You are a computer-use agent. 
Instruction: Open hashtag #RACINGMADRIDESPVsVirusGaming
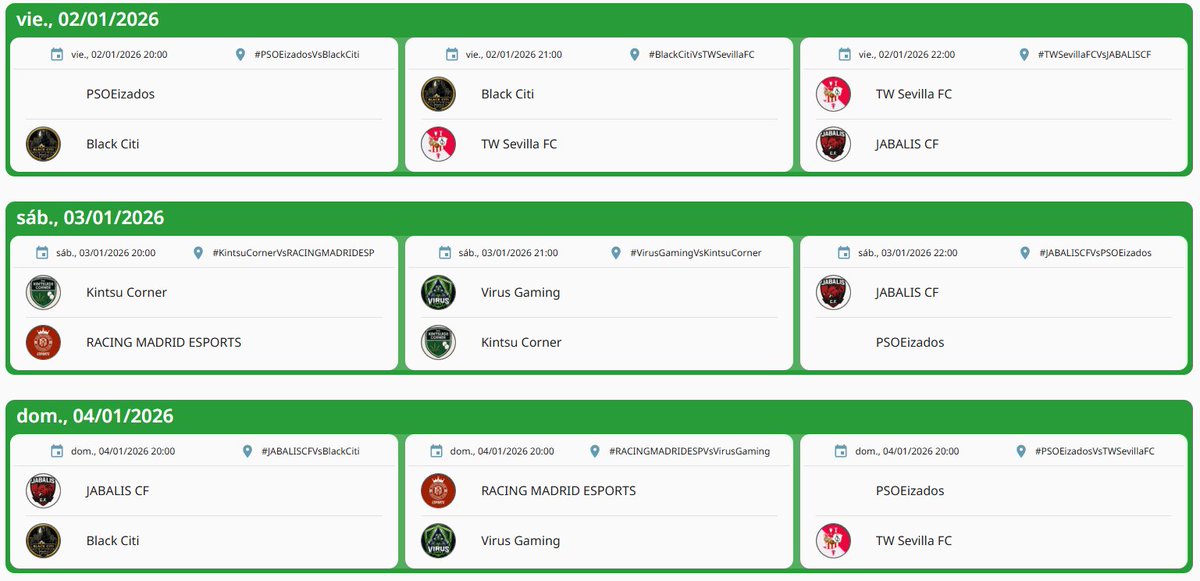tap(689, 452)
